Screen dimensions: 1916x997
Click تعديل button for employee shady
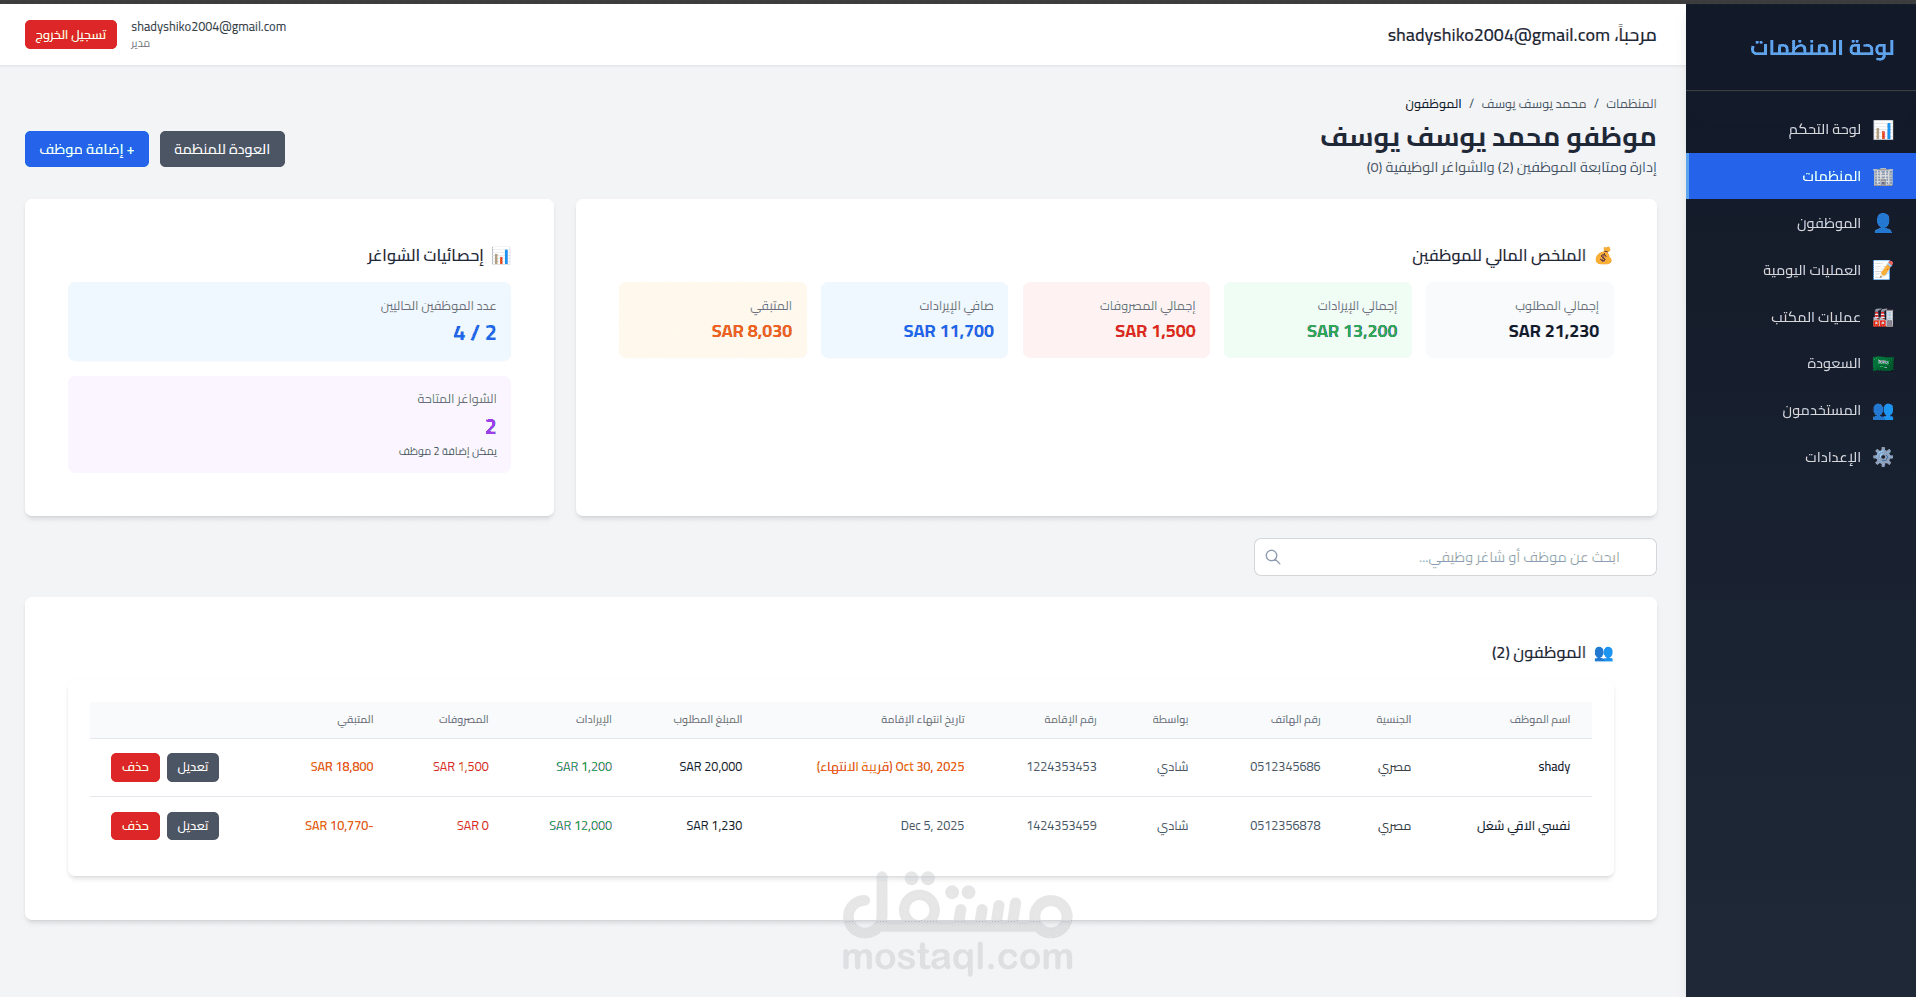pos(193,767)
